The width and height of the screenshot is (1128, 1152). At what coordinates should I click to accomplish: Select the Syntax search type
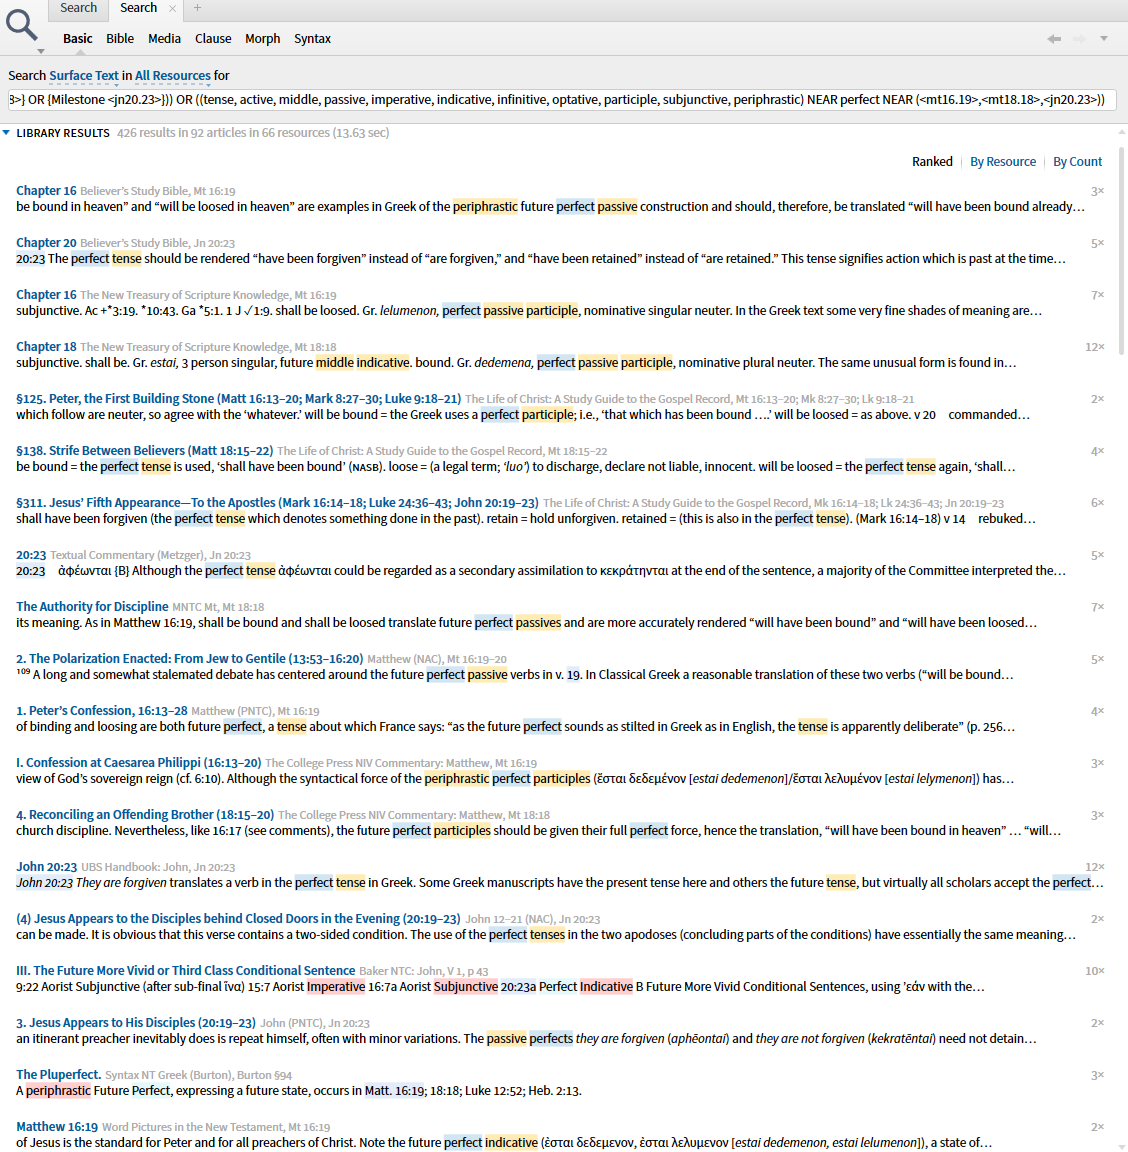[312, 39]
